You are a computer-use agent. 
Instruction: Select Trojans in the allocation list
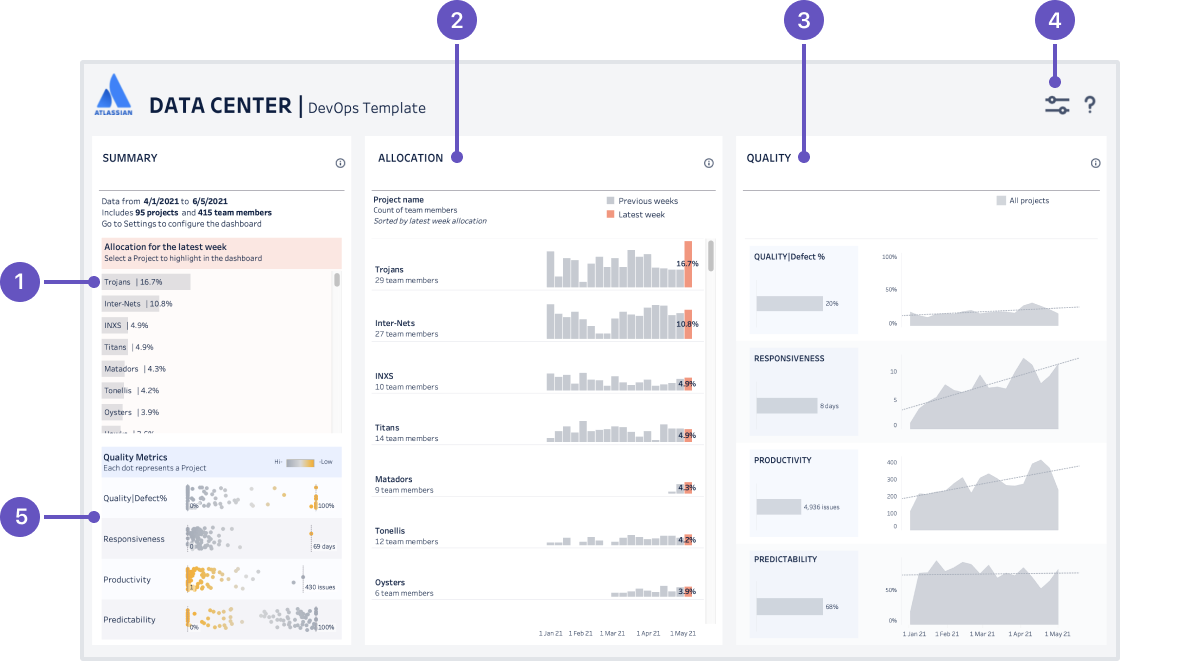tap(146, 282)
